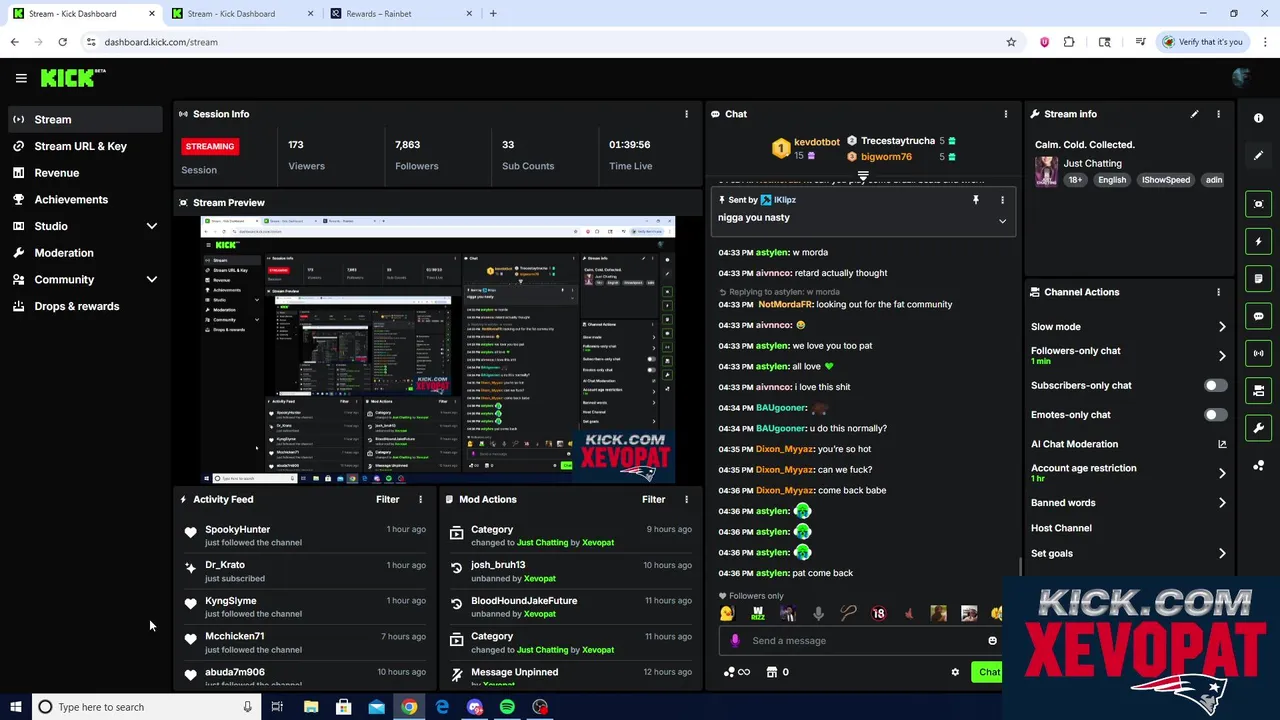Screen dimensions: 1280x720
Task: Click the lightning bolt activity feed icon
Action: 1258,241
